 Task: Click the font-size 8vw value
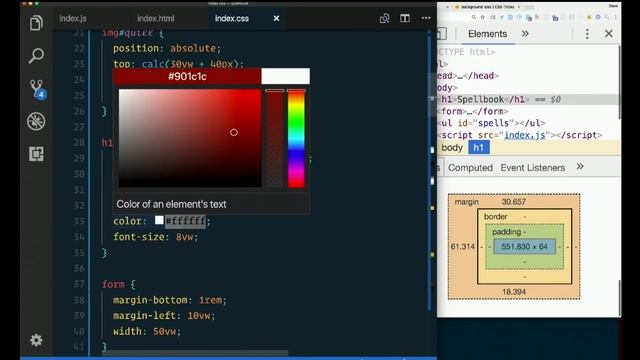[184, 237]
